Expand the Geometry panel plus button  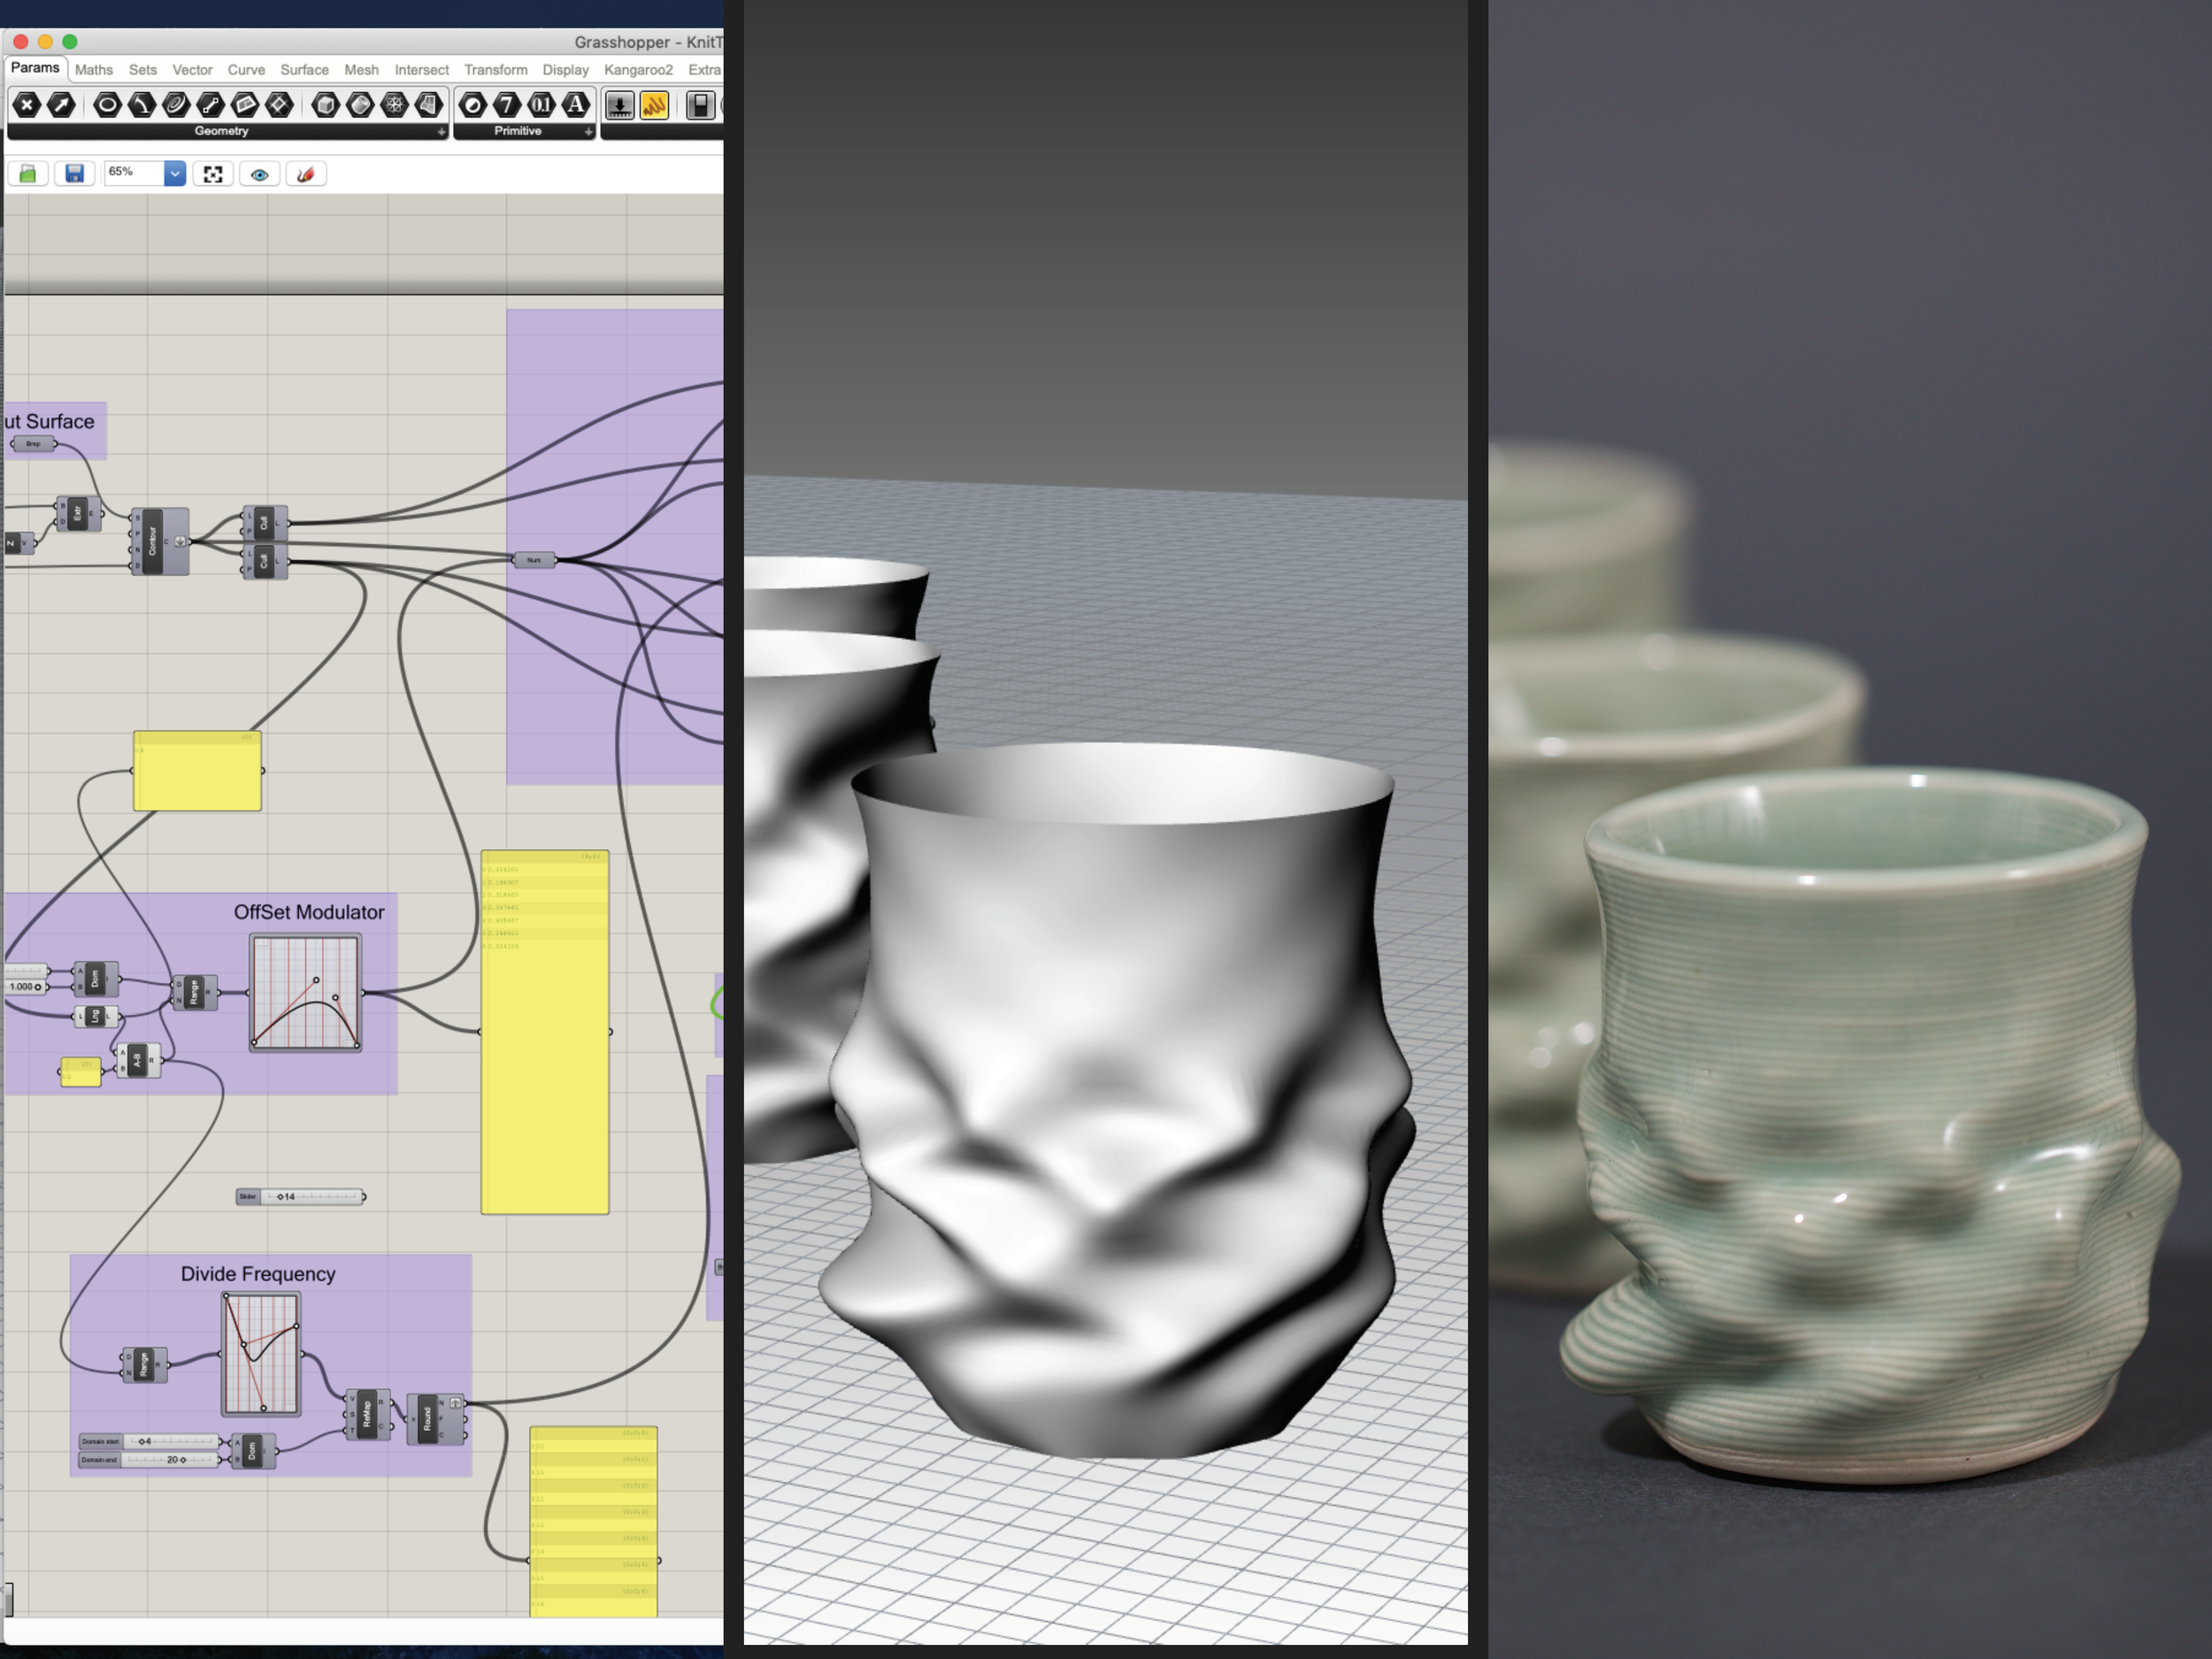441,132
